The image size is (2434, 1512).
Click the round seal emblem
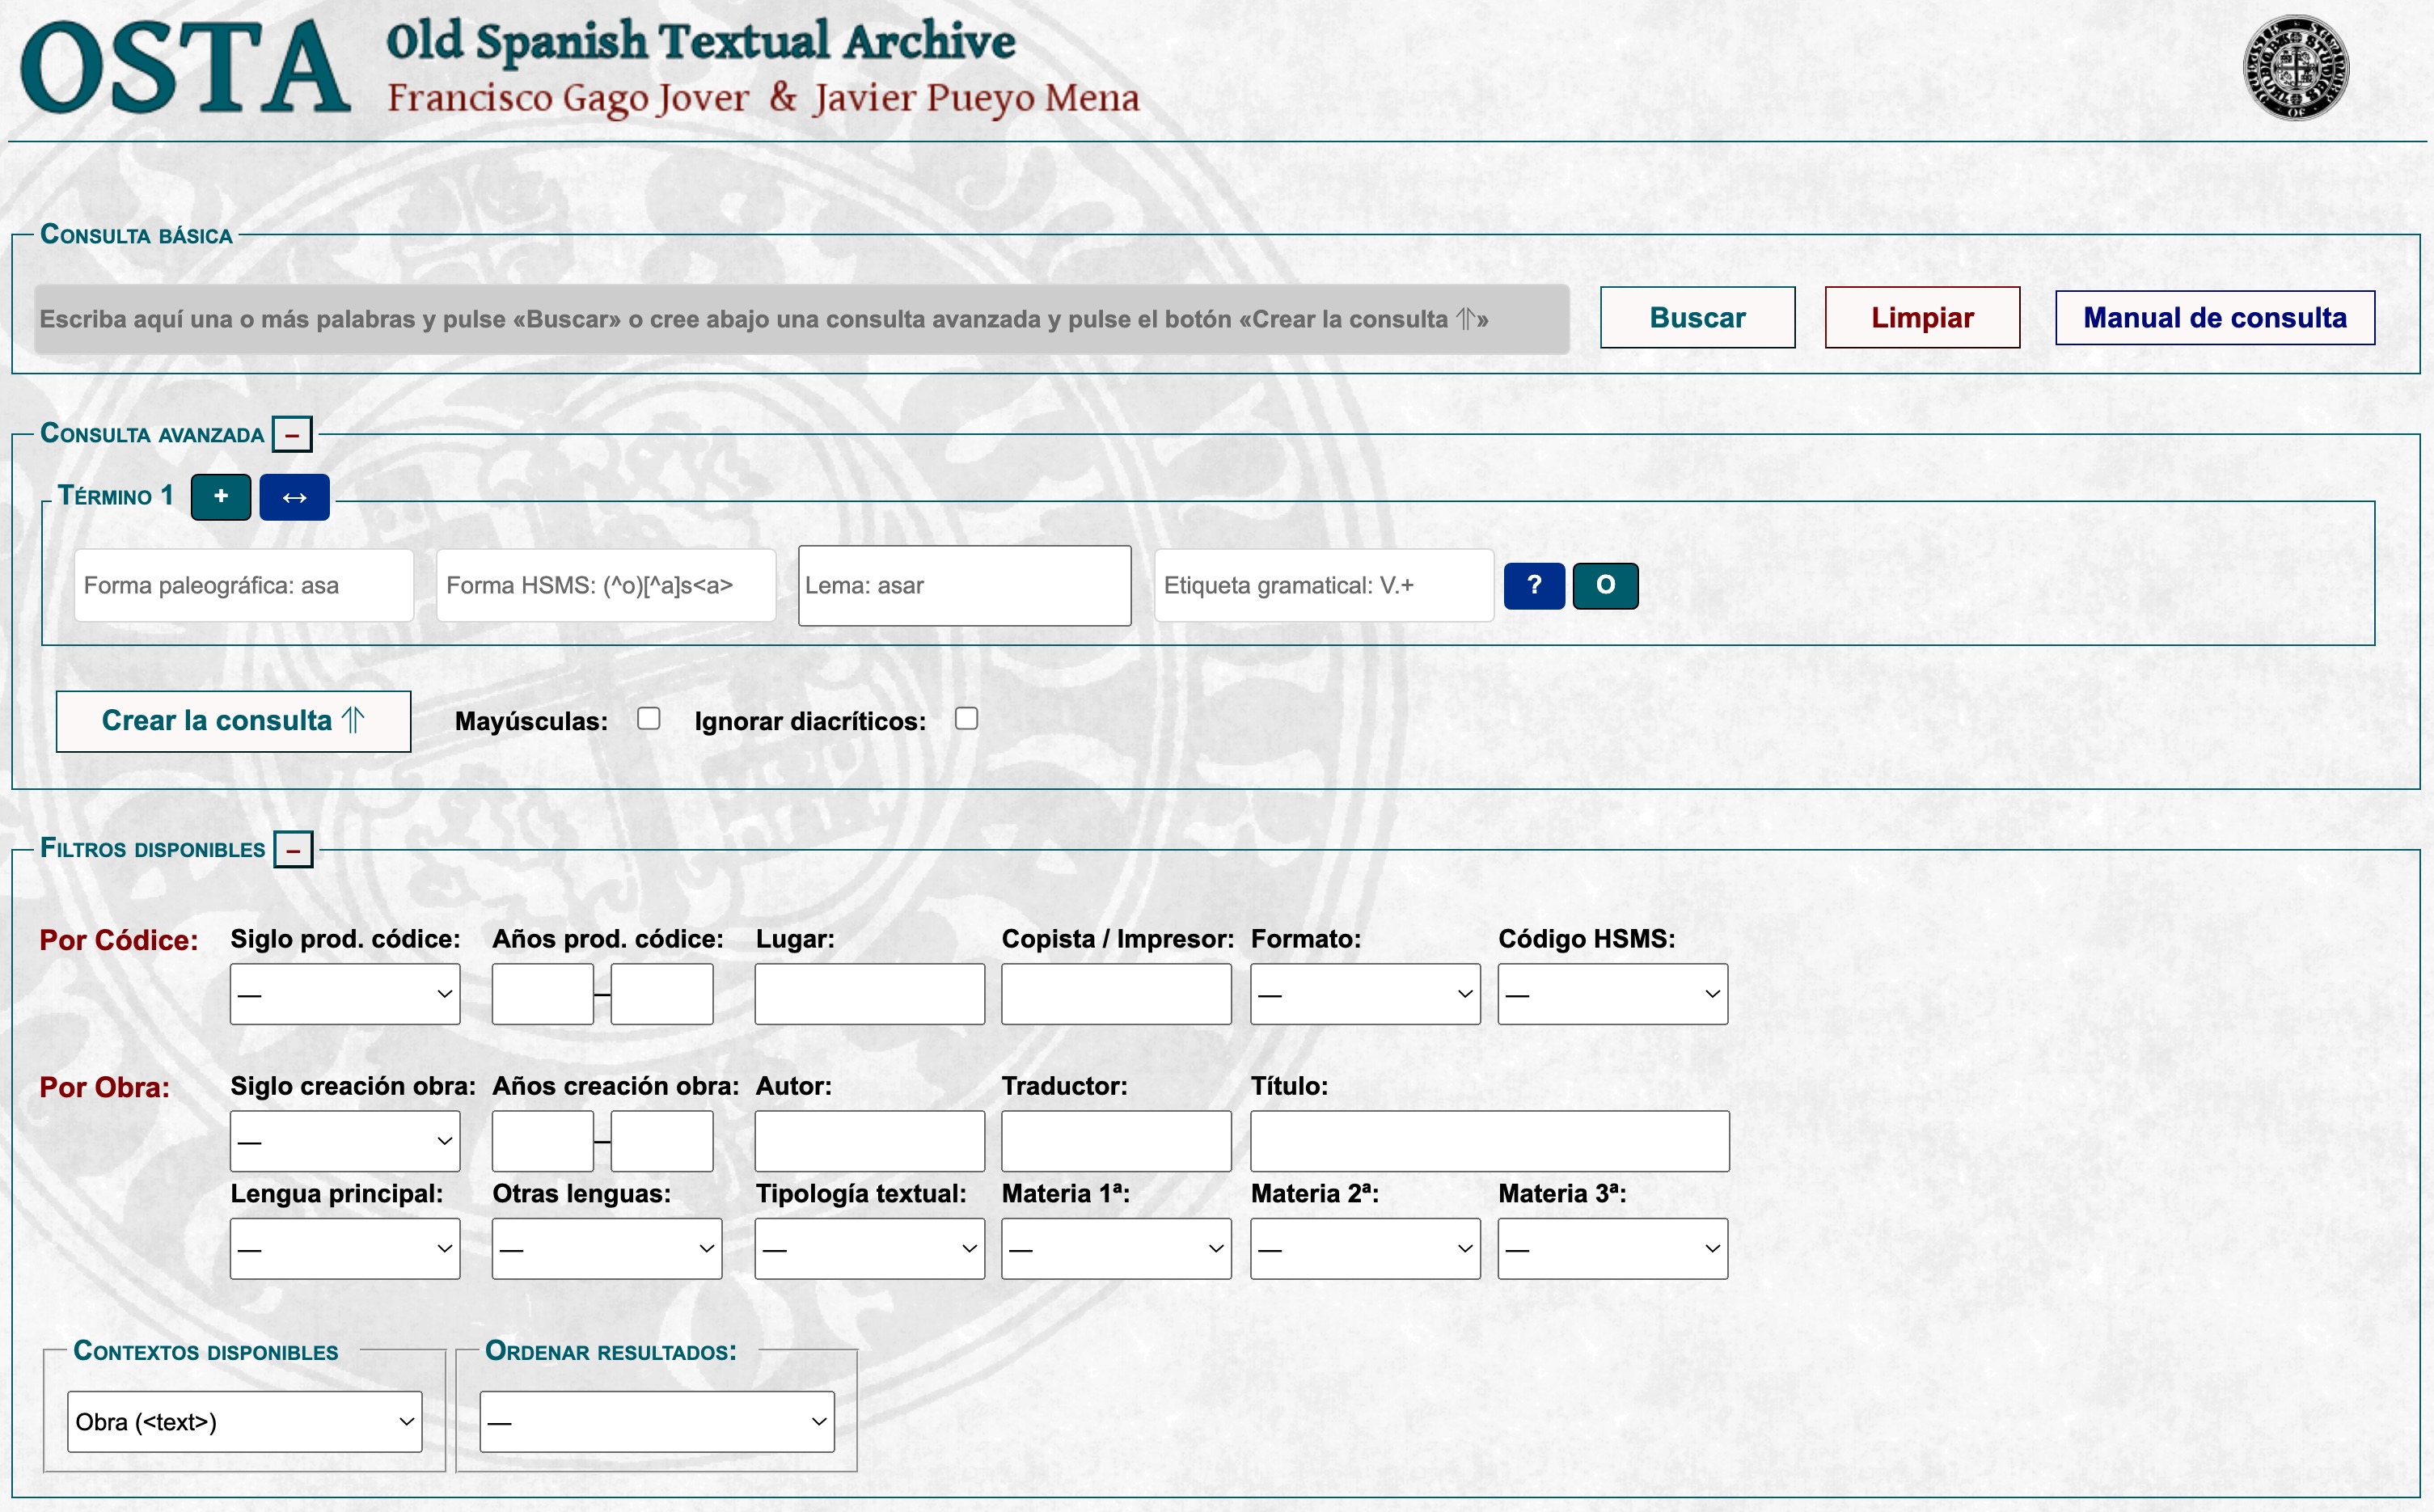click(x=2295, y=67)
